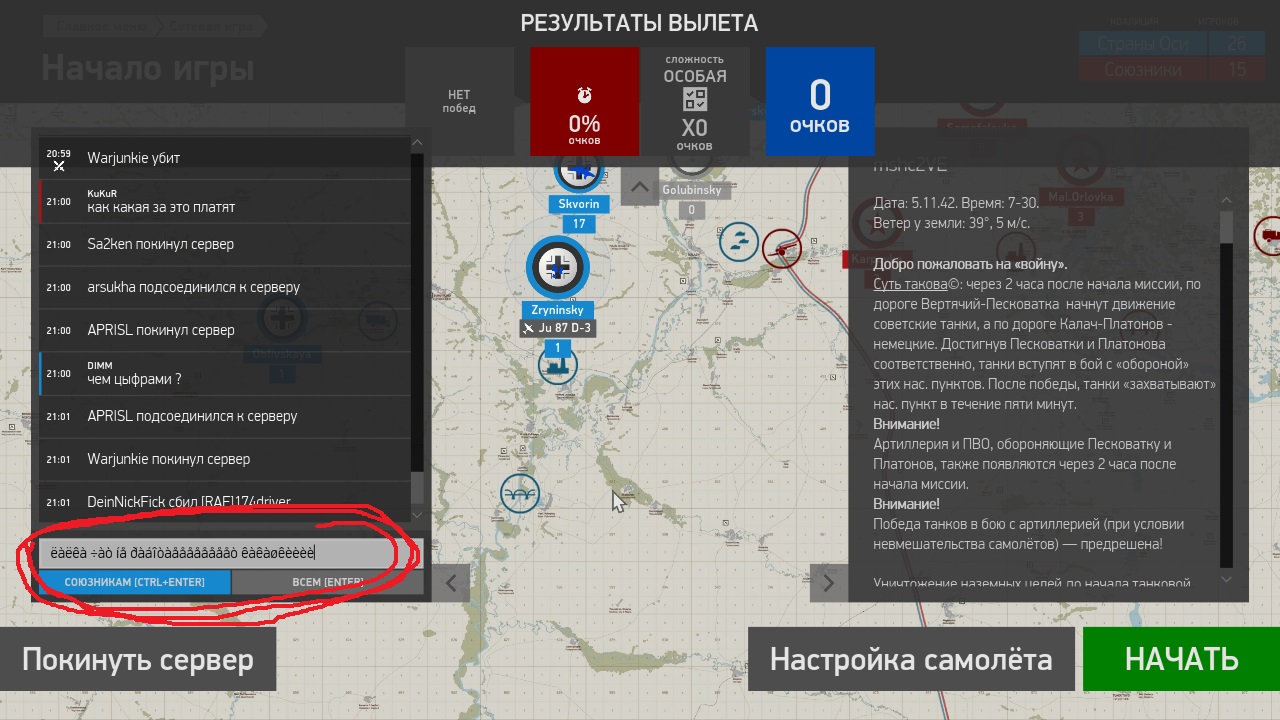Select the Zryninsky airfield icon

point(557,266)
